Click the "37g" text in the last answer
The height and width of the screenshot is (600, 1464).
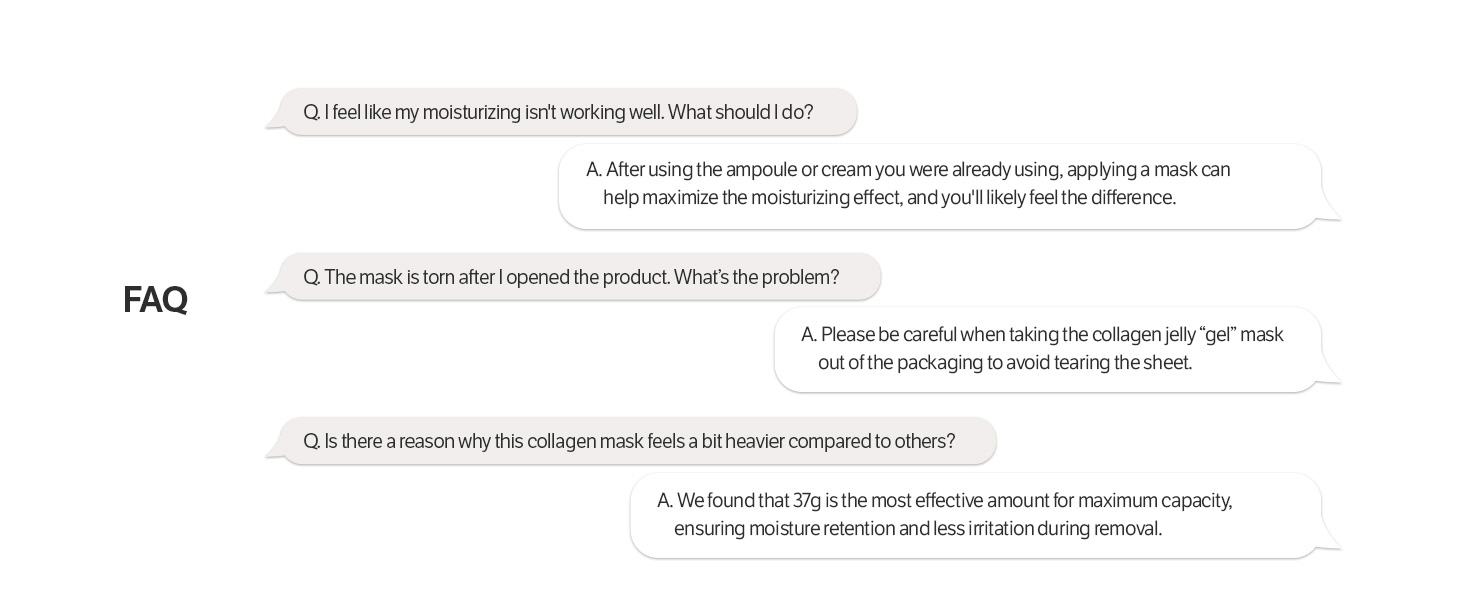pyautogui.click(x=808, y=501)
